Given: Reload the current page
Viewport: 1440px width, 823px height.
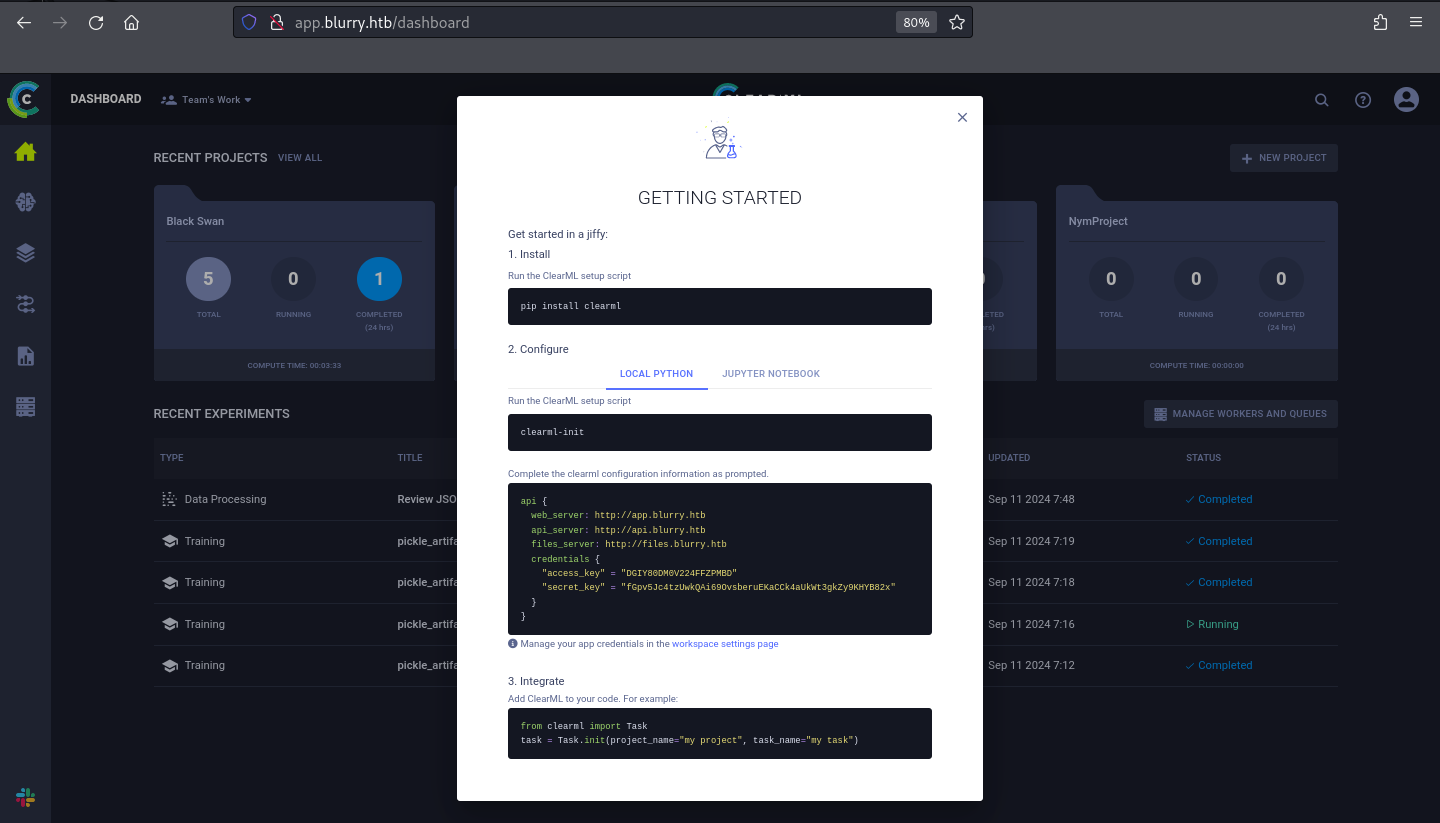Looking at the screenshot, I should pos(96,22).
